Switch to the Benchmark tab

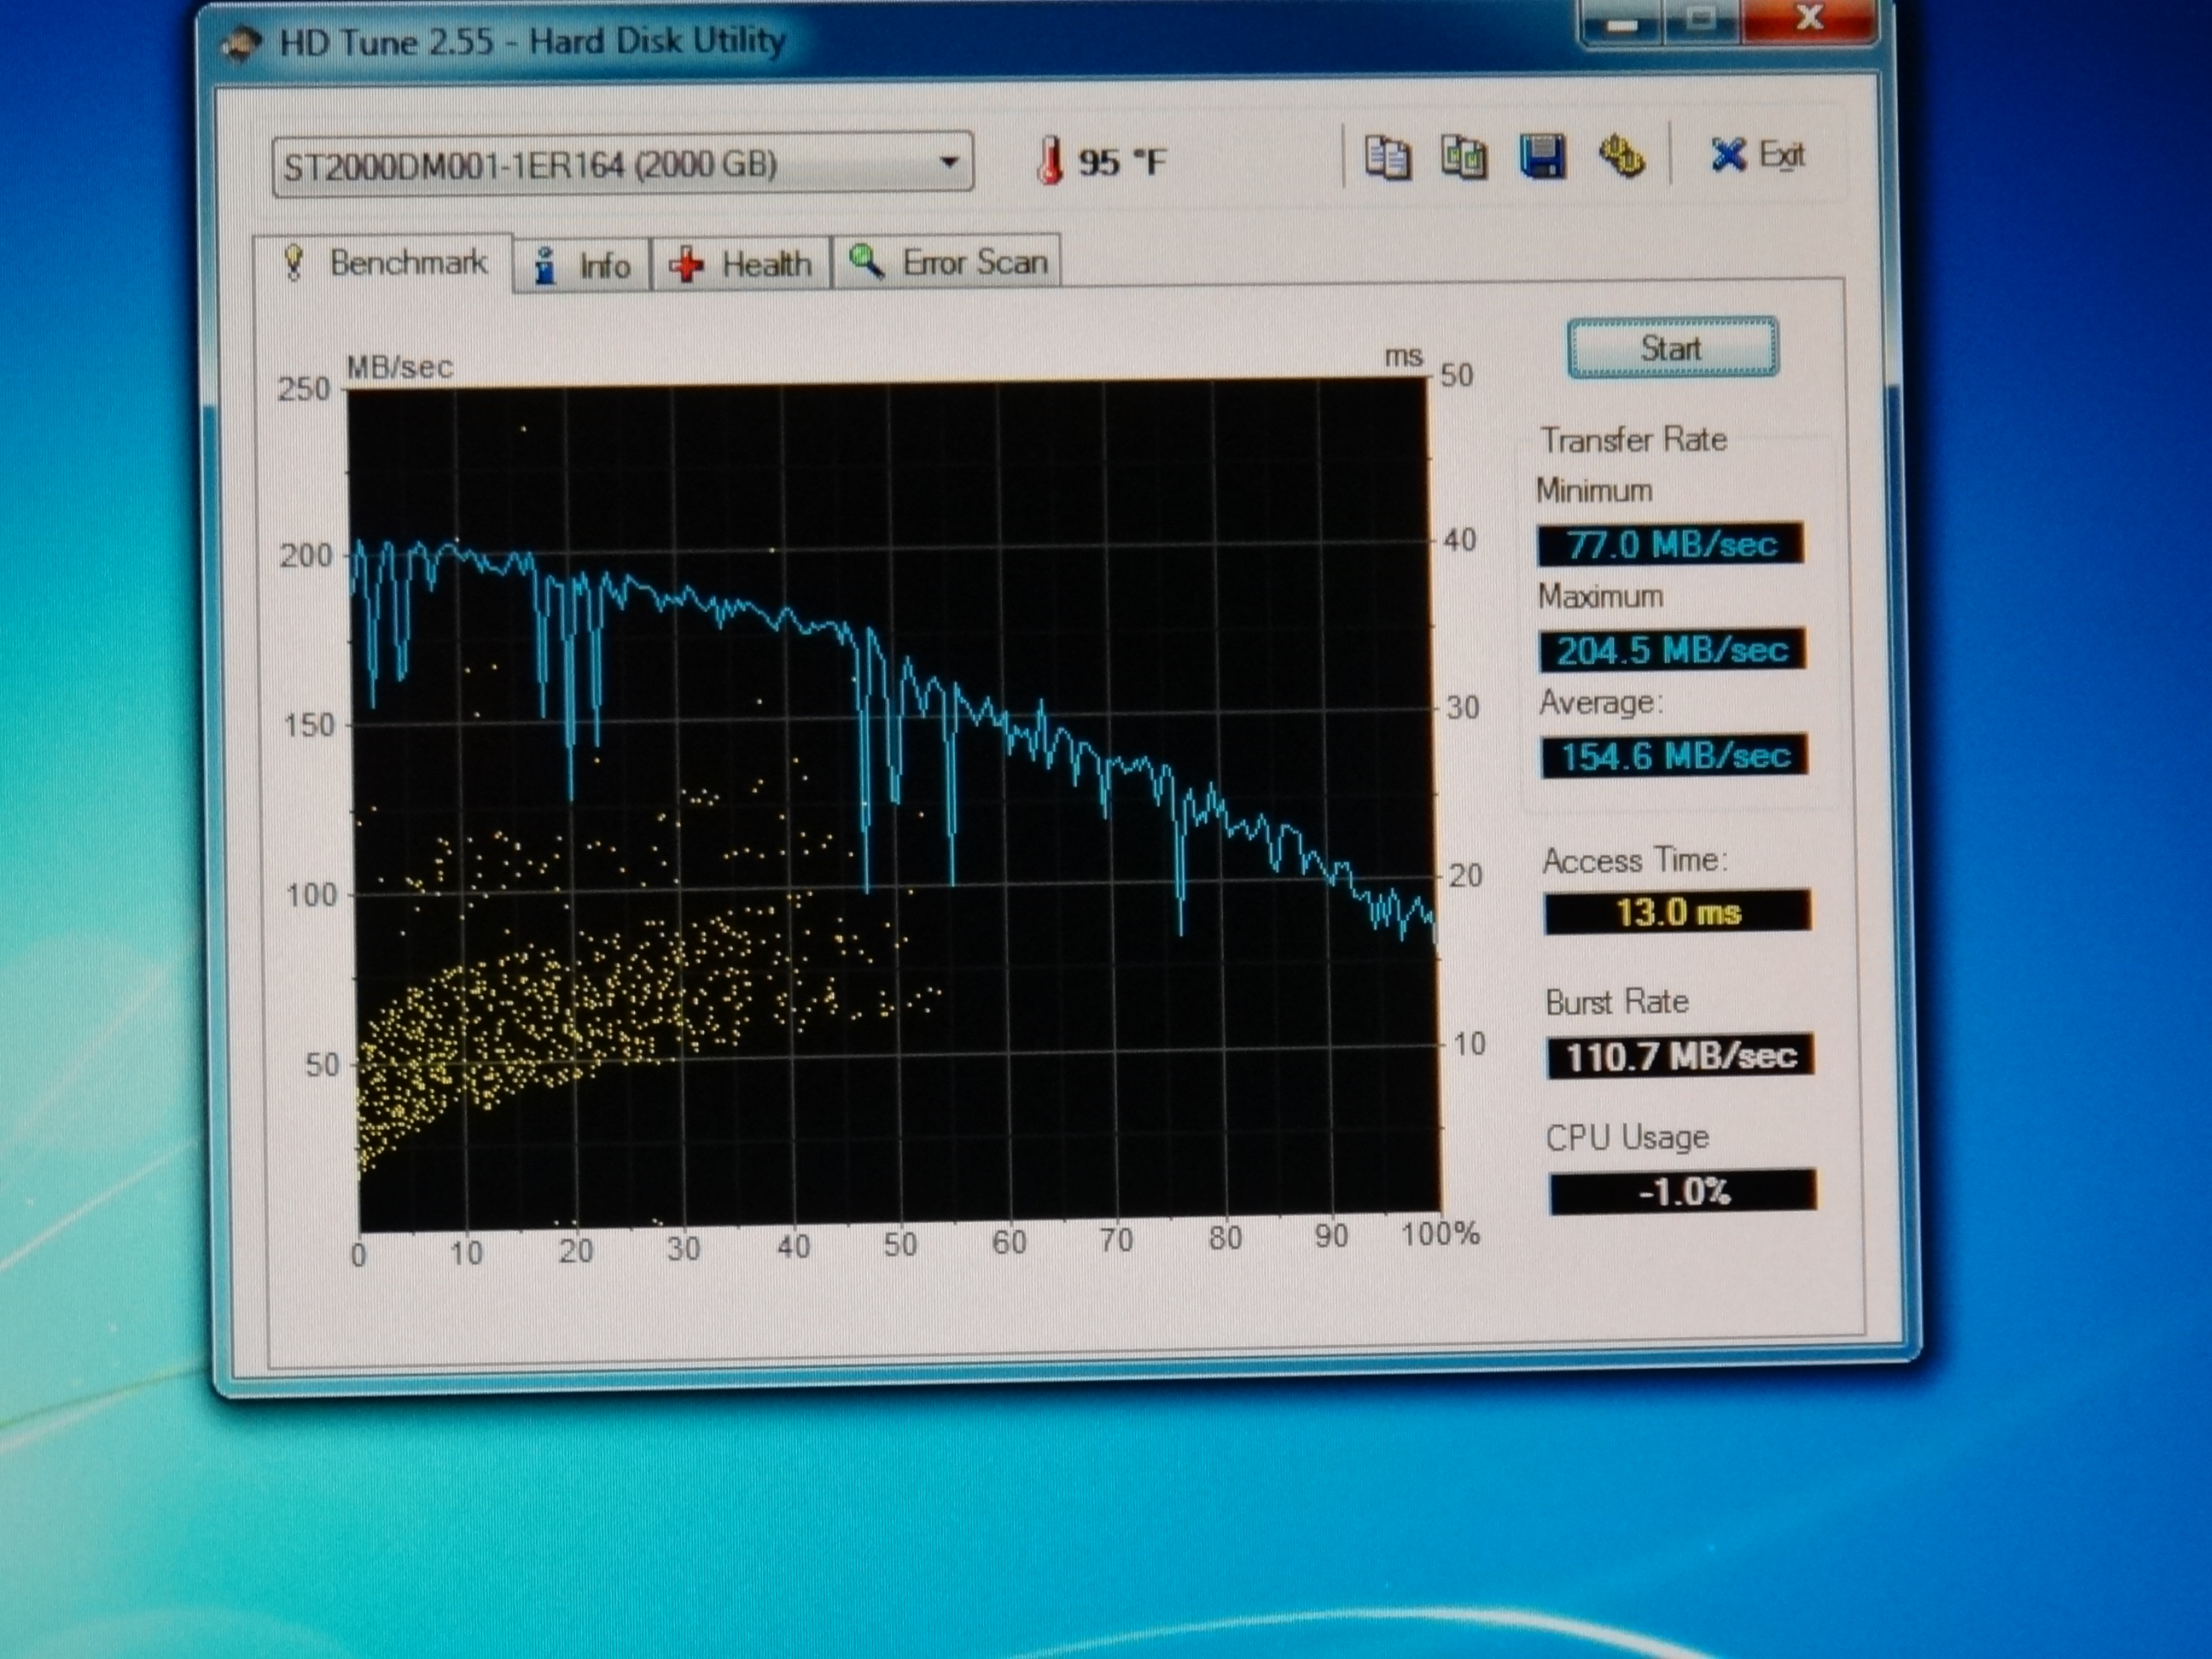(x=385, y=263)
